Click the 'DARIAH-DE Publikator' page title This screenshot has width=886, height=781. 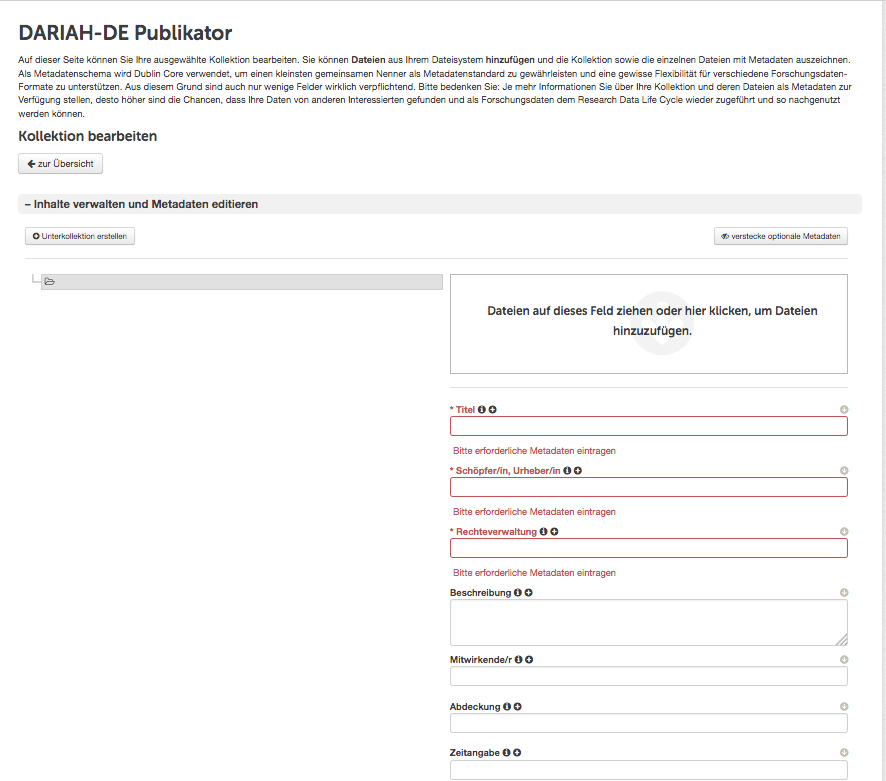(125, 33)
